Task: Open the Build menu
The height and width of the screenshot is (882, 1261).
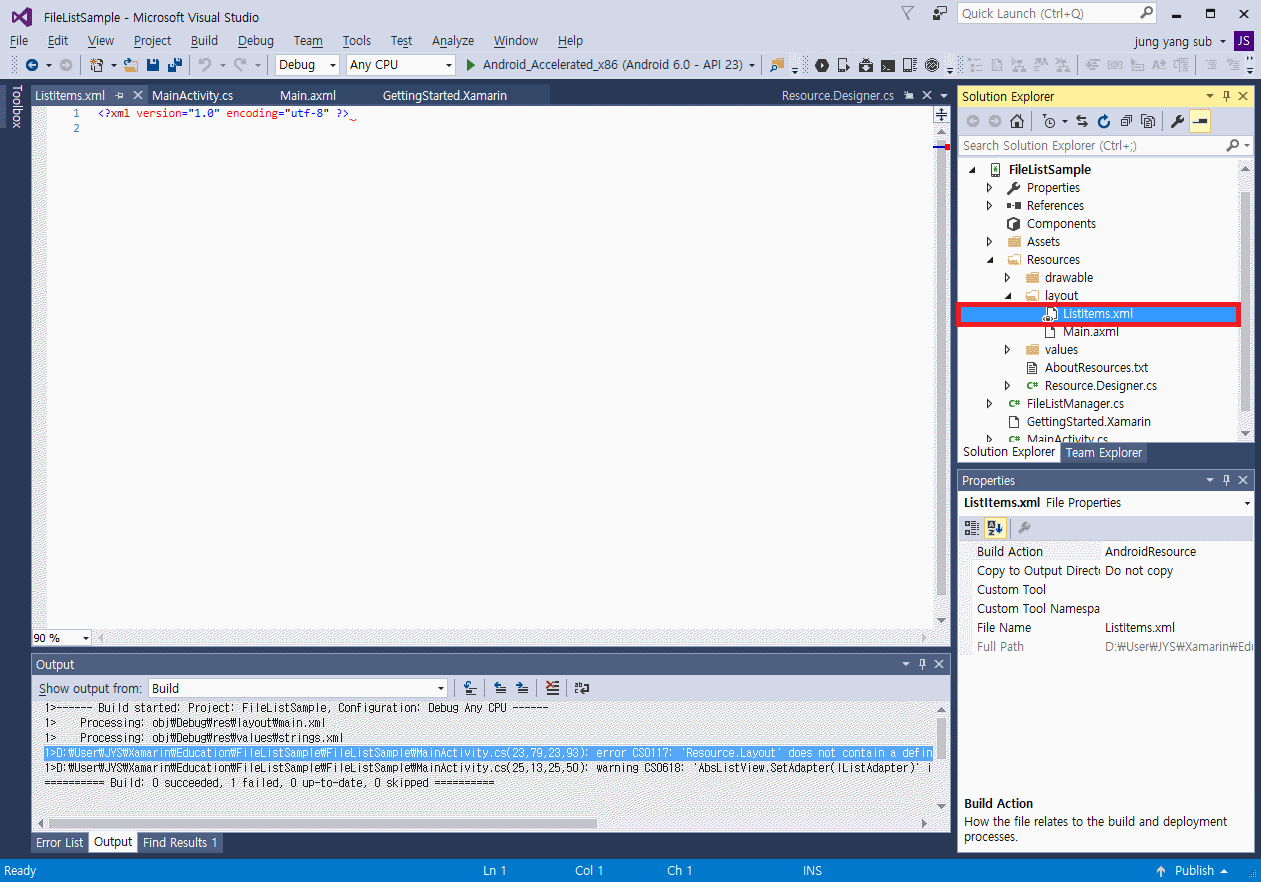Action: 204,41
